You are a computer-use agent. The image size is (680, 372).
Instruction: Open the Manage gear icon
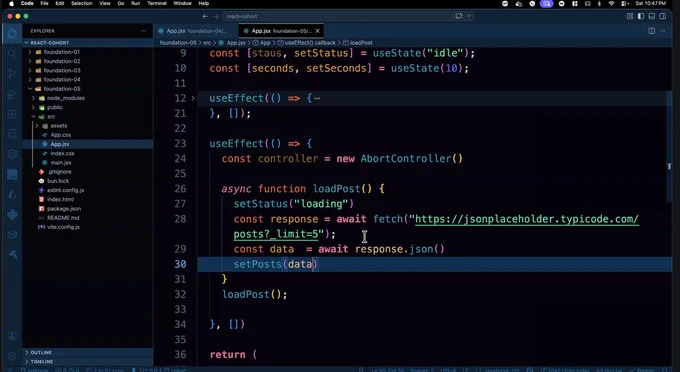[12, 356]
